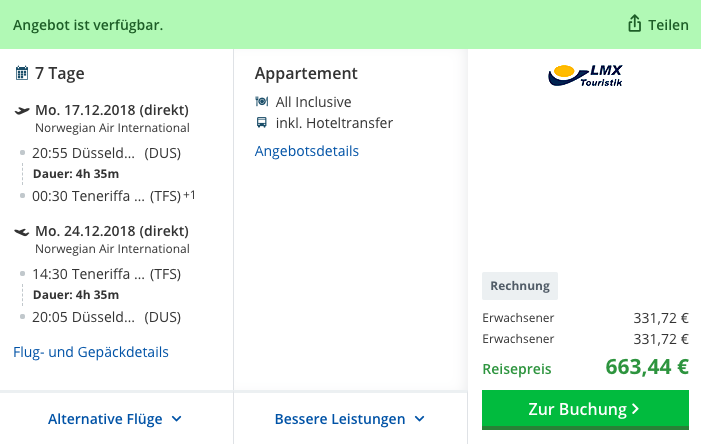Viewport: 701px width, 444px height.
Task: Click the outbound flight plane icon
Action: coord(21,110)
